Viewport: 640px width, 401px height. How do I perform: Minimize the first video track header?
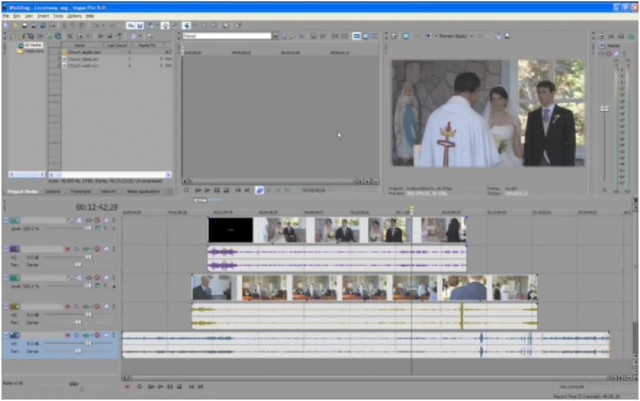point(5,221)
